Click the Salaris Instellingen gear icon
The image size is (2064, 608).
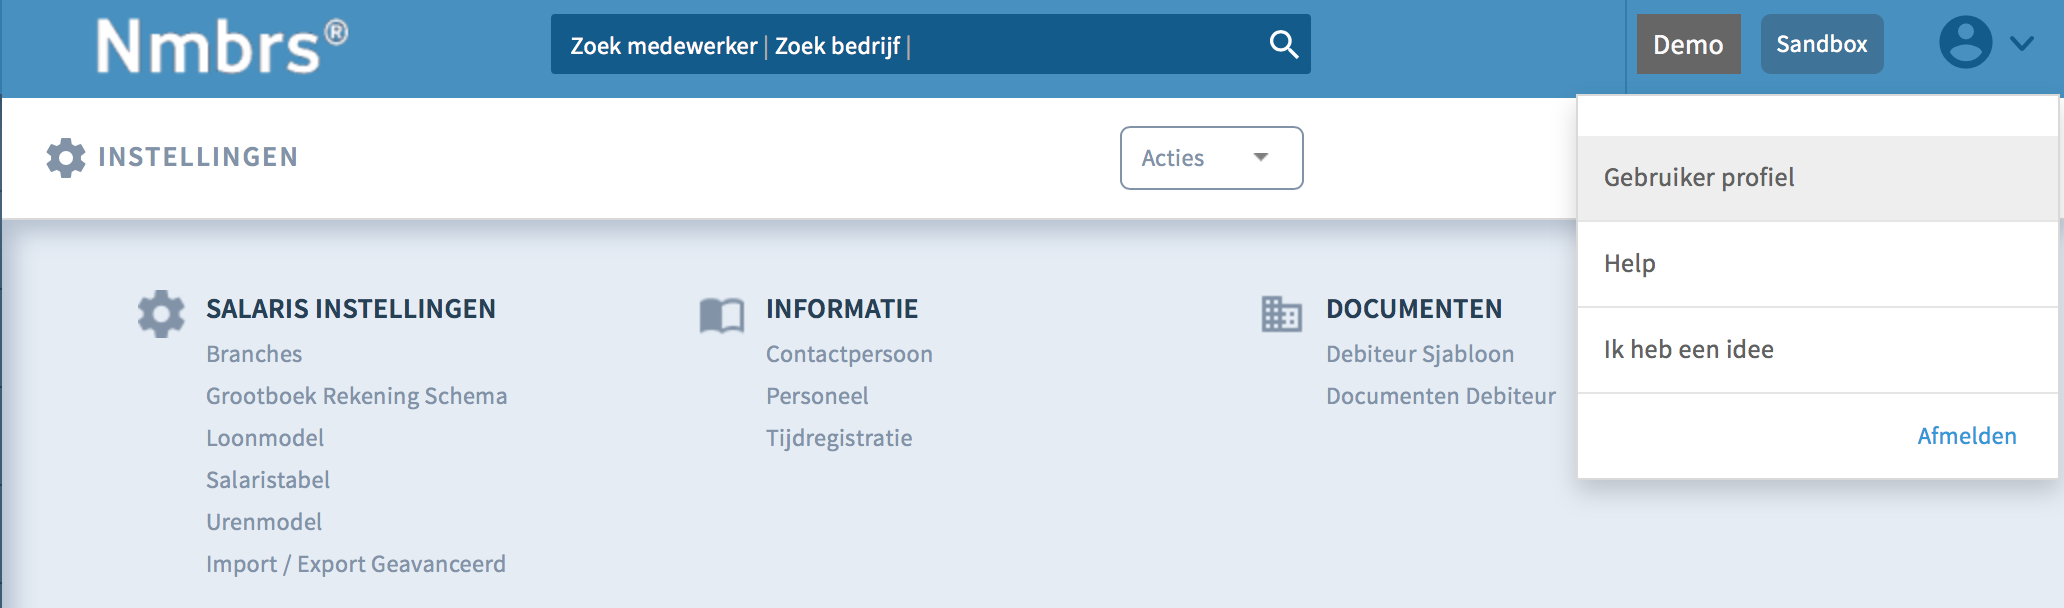161,314
